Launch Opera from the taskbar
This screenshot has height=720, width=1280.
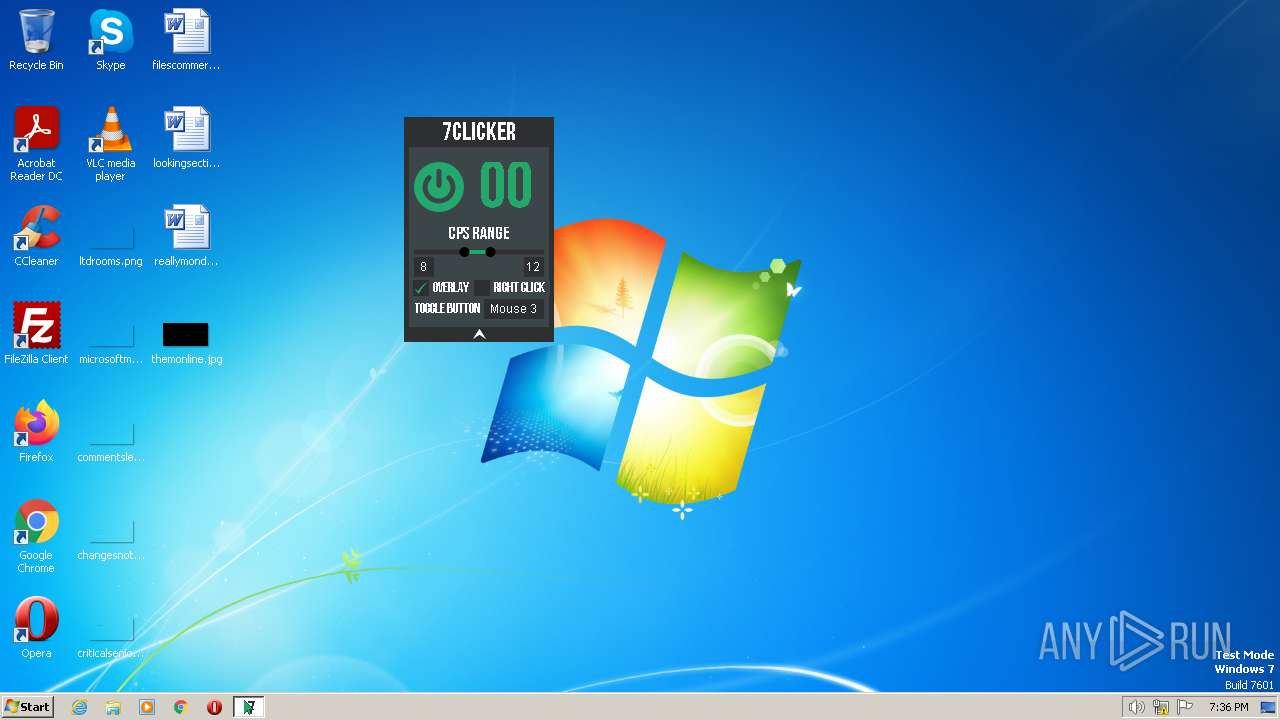(214, 707)
